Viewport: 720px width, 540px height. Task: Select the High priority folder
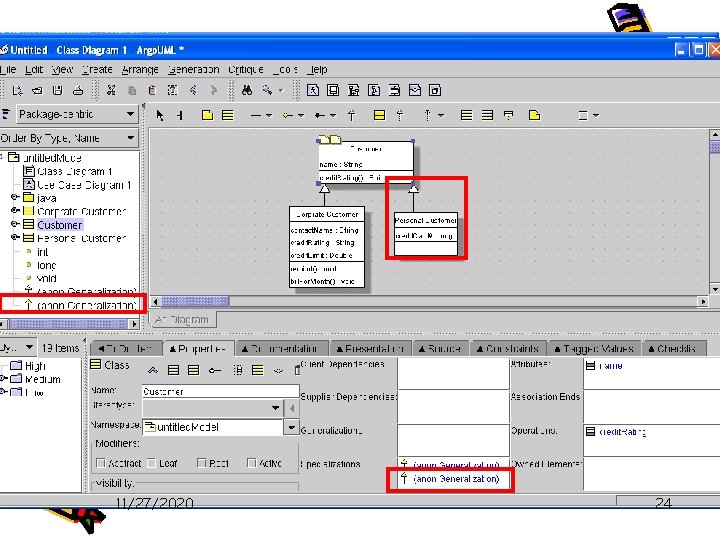pos(34,366)
